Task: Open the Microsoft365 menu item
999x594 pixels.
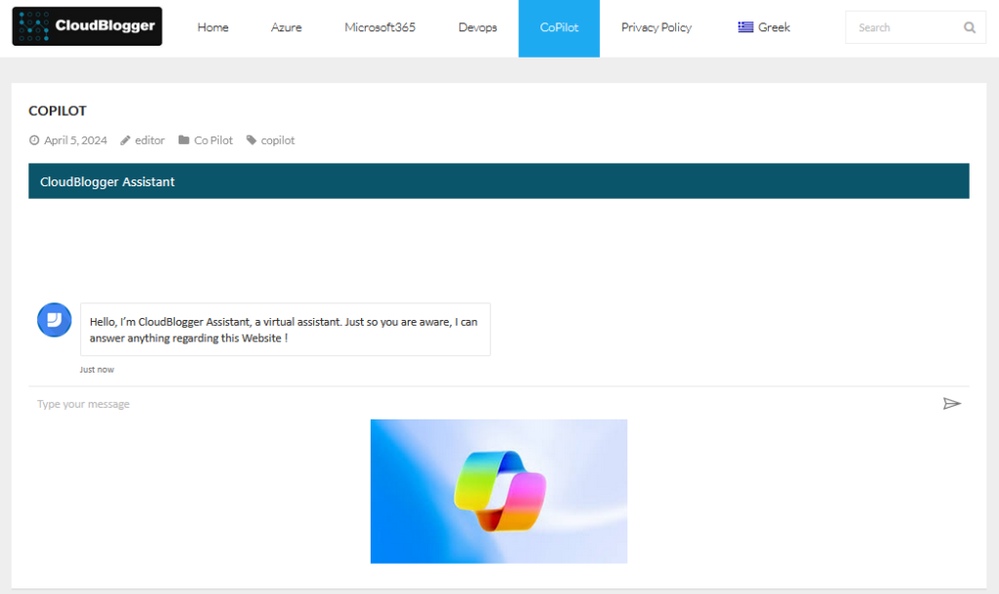Action: click(380, 27)
